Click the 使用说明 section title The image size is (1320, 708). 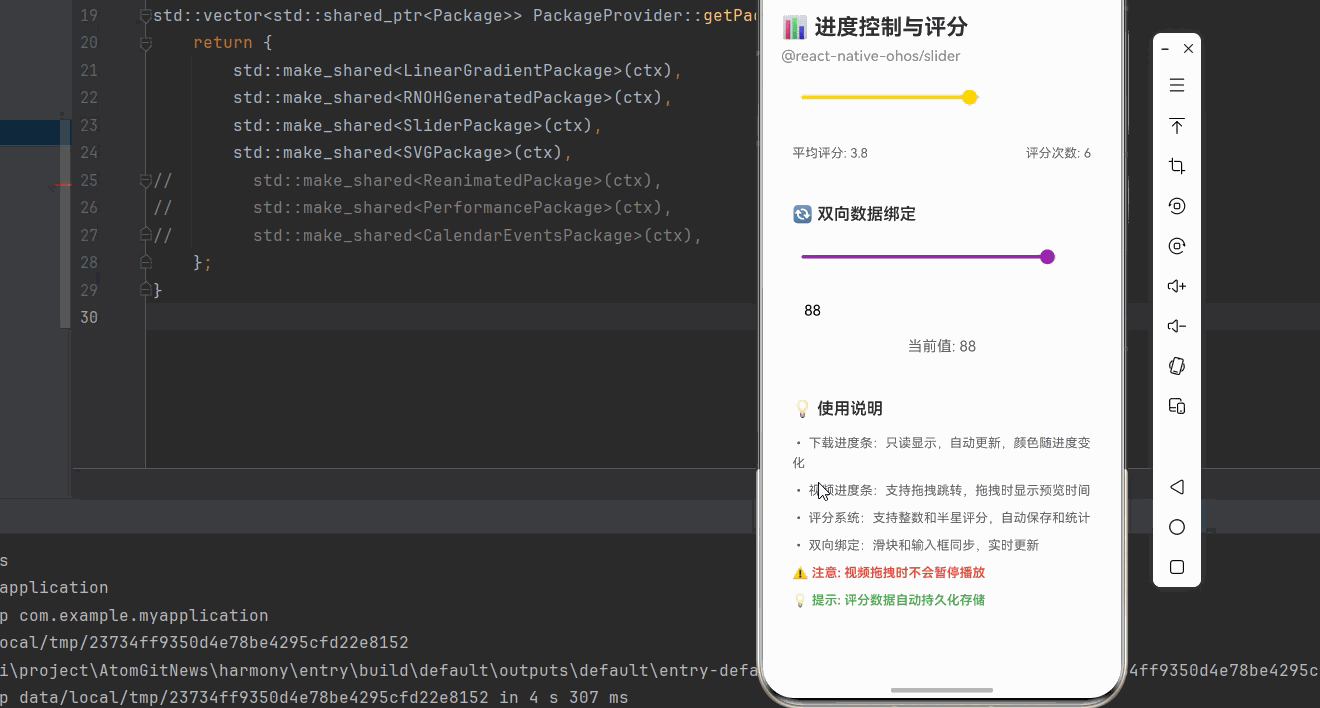pyautogui.click(x=850, y=408)
